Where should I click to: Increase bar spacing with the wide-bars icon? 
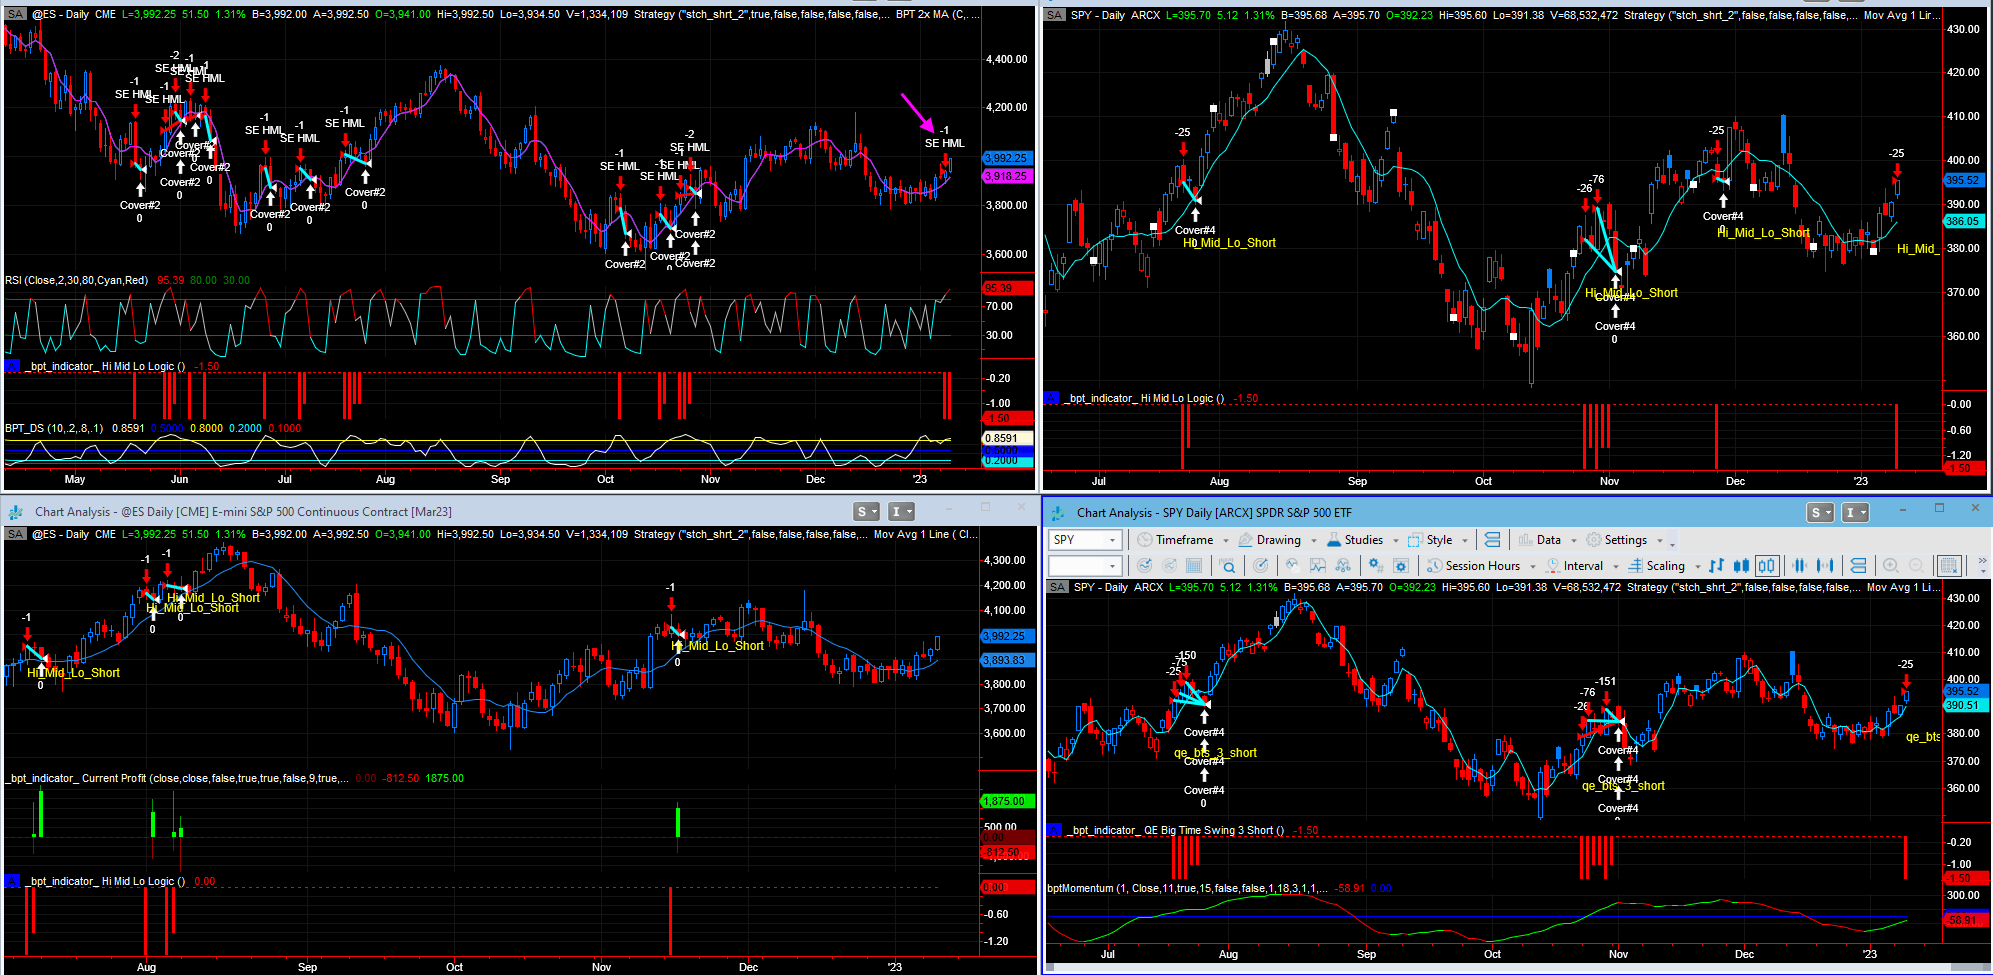click(x=1825, y=566)
